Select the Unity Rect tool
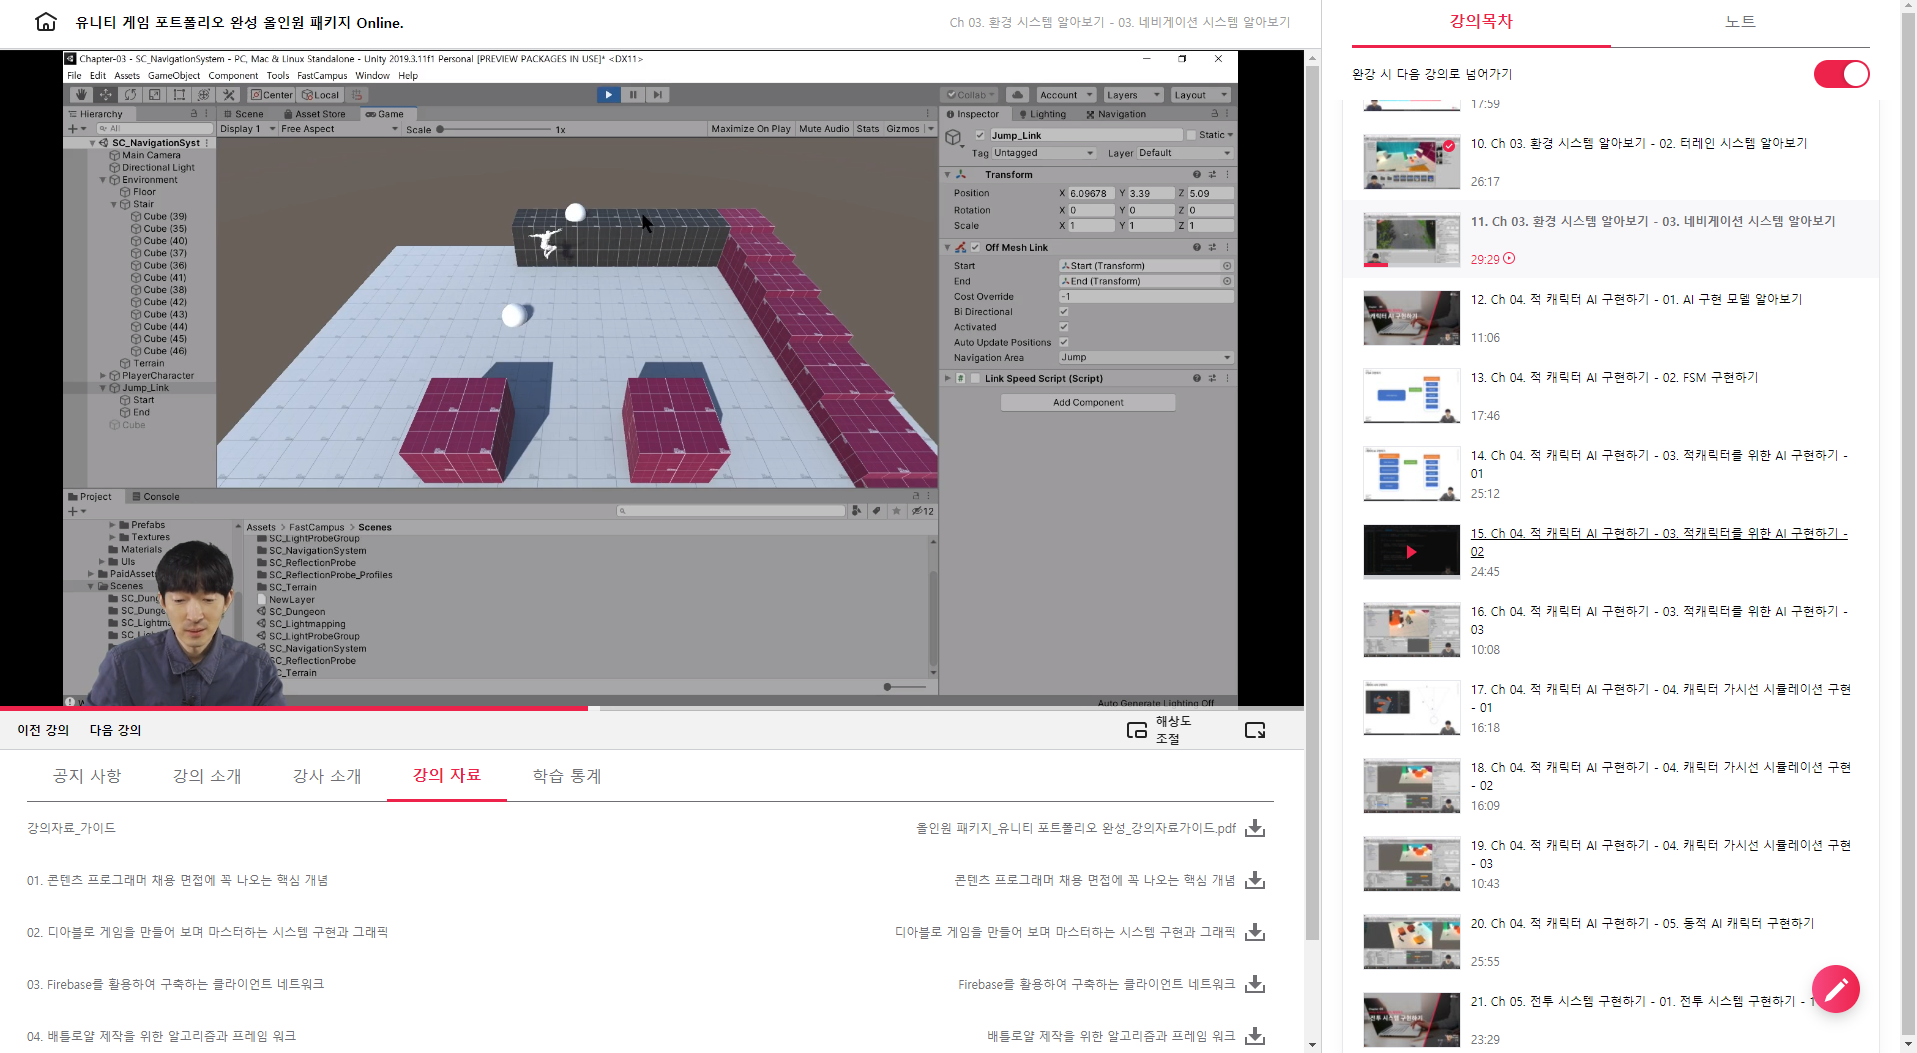Image resolution: width=1917 pixels, height=1053 pixels. (x=179, y=95)
